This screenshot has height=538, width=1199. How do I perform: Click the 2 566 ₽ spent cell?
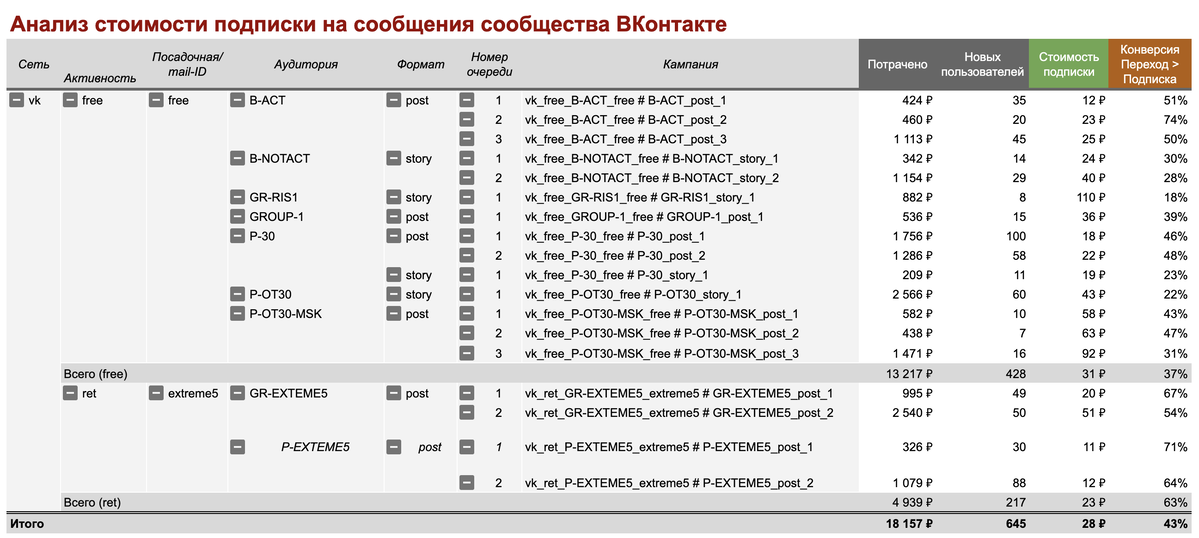coord(910,294)
